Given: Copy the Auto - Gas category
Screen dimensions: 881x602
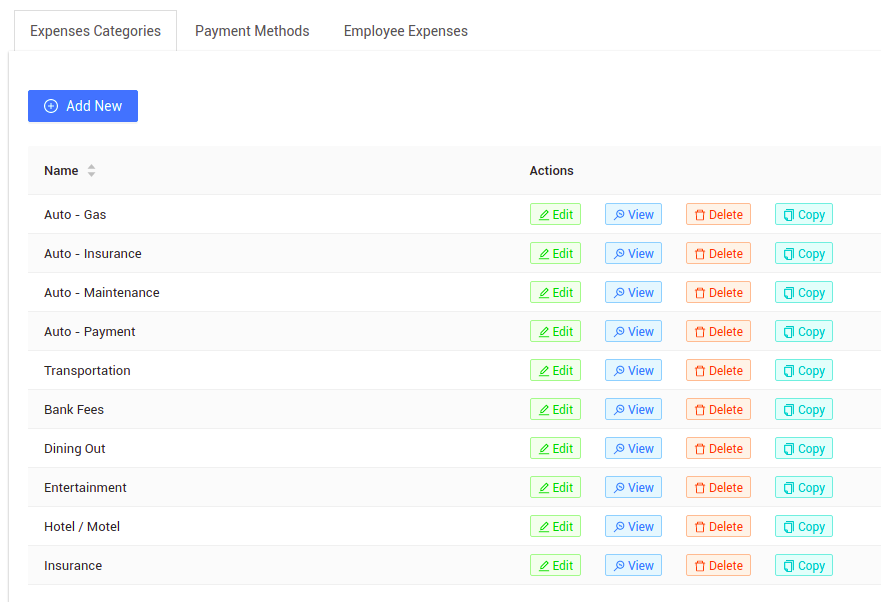Looking at the screenshot, I should (804, 215).
